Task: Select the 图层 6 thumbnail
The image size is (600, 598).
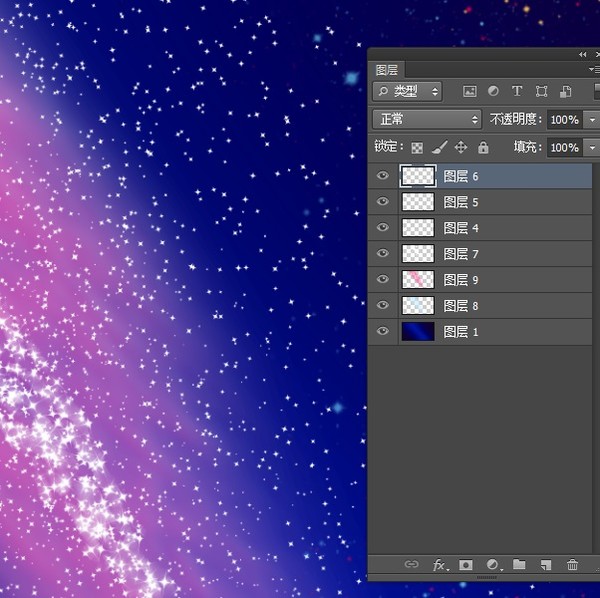Action: (x=418, y=176)
